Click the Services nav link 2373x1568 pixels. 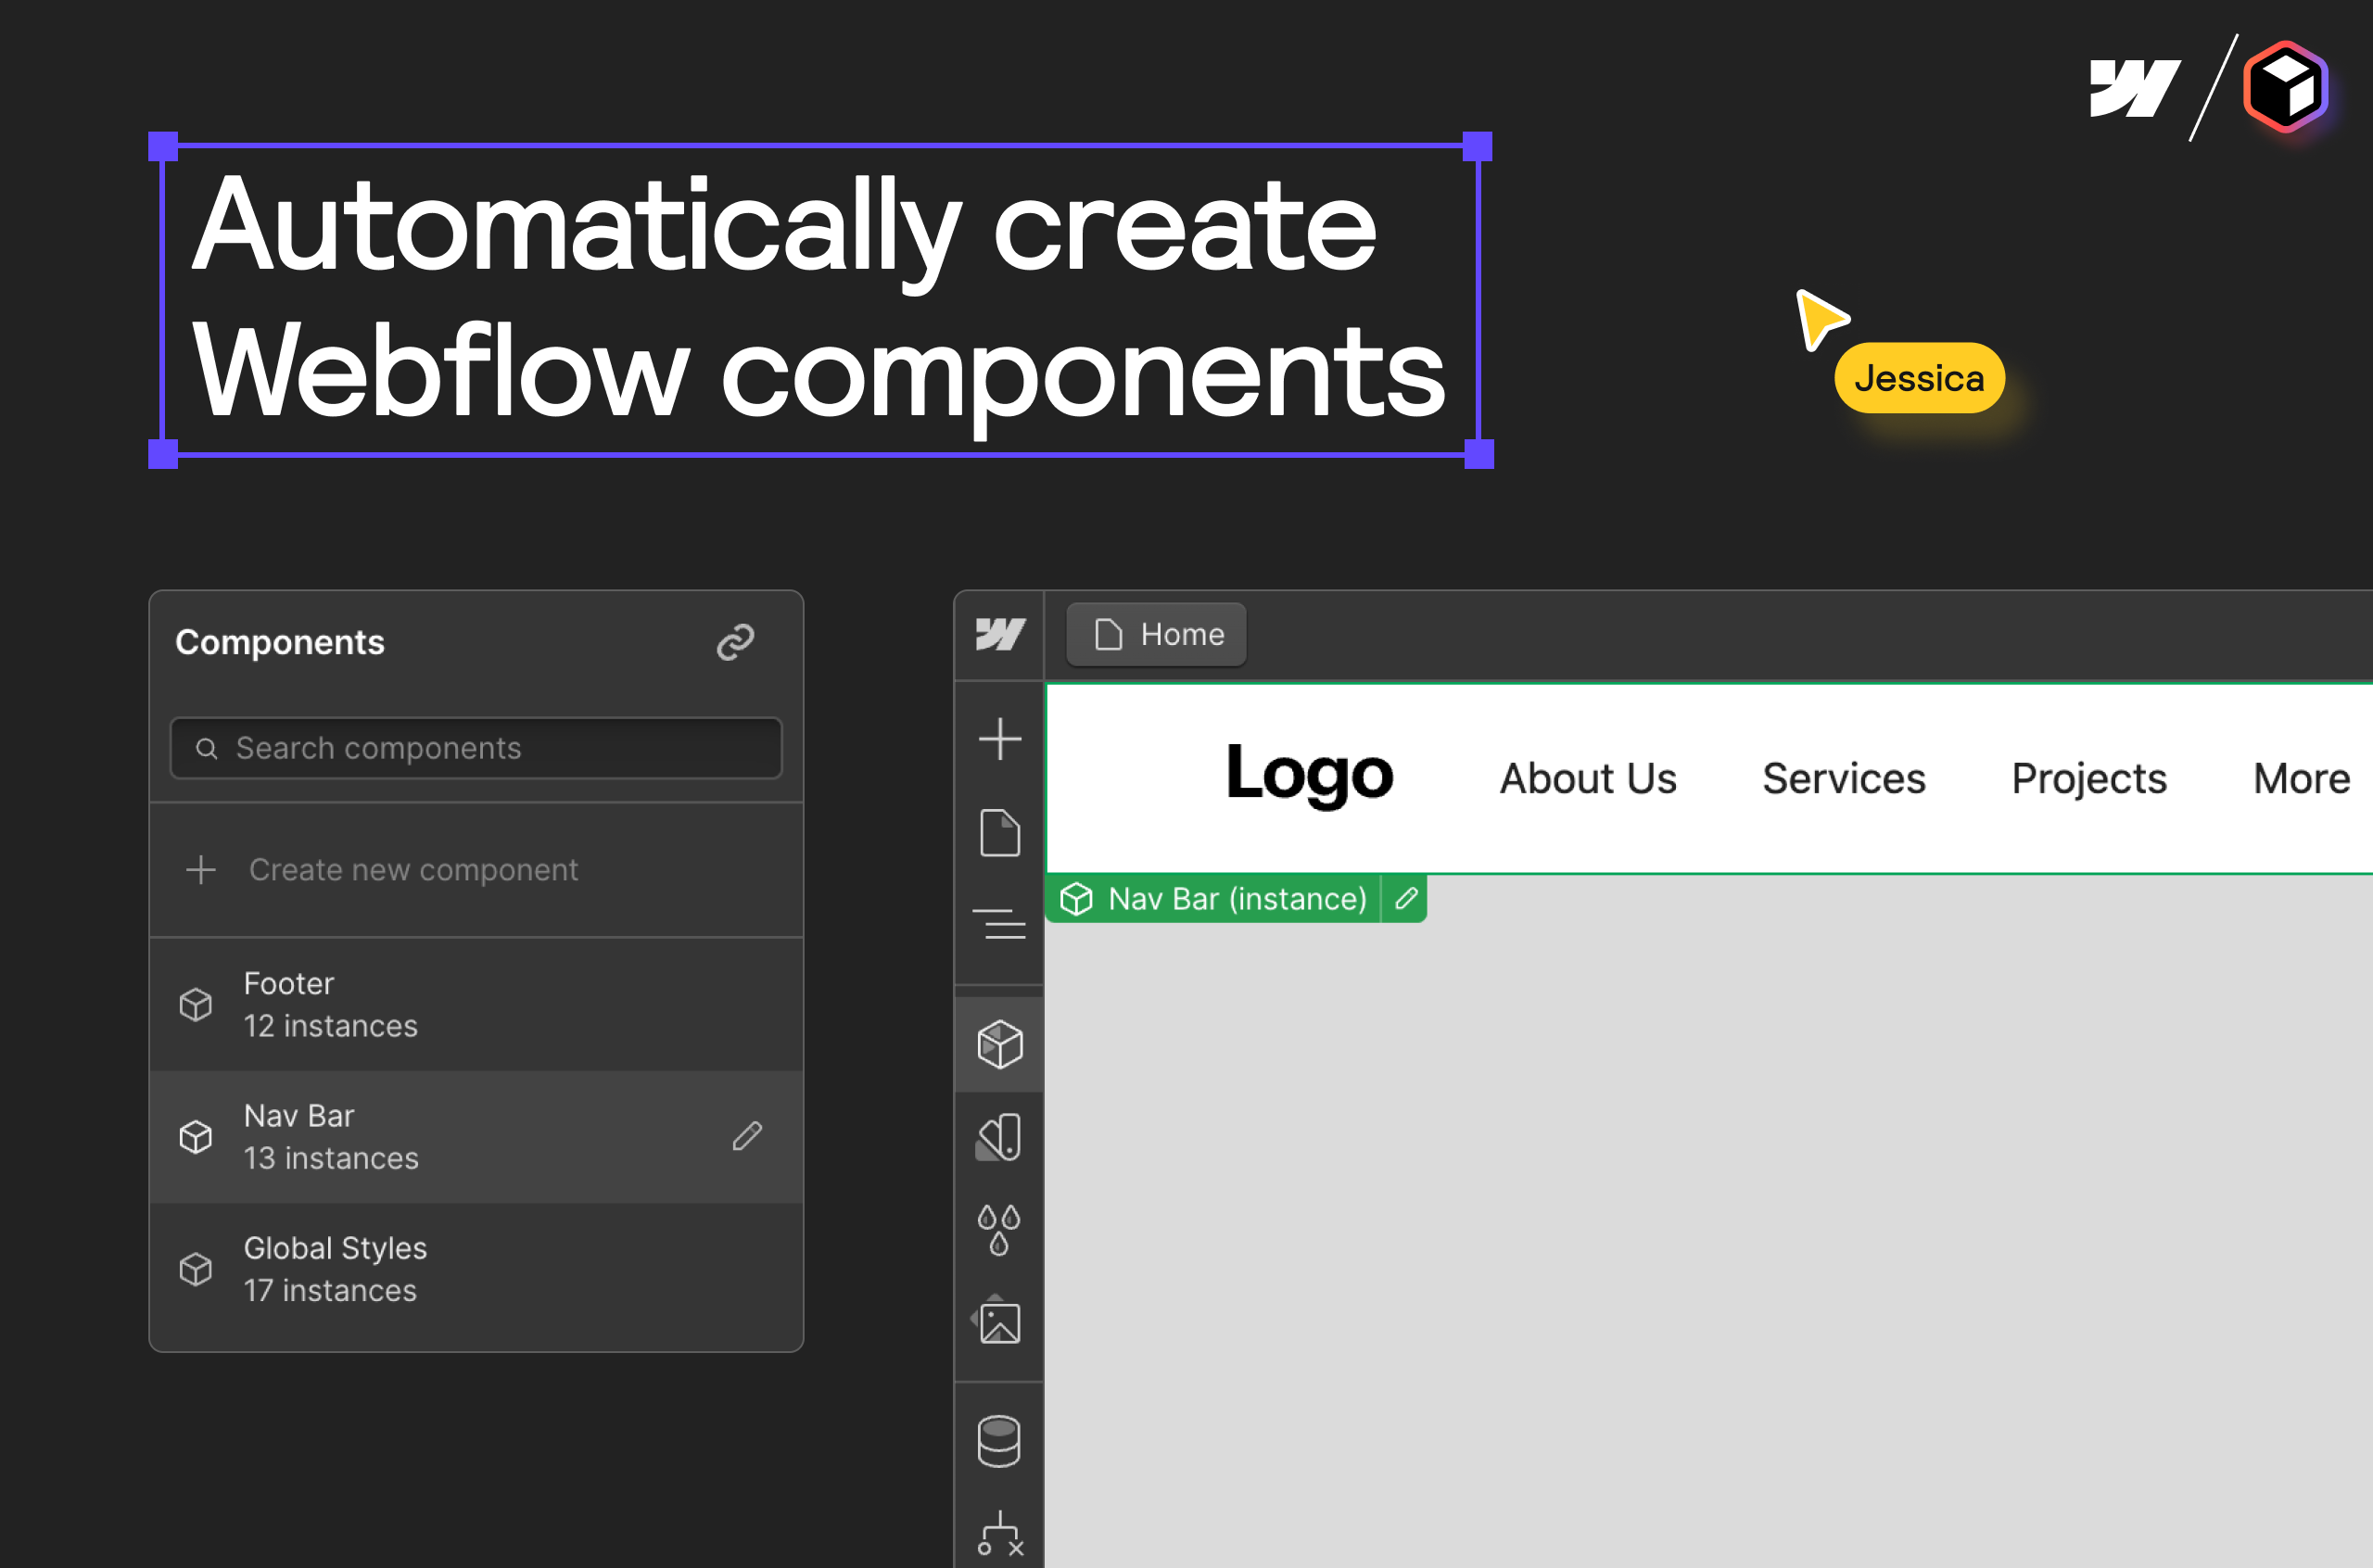click(1844, 779)
